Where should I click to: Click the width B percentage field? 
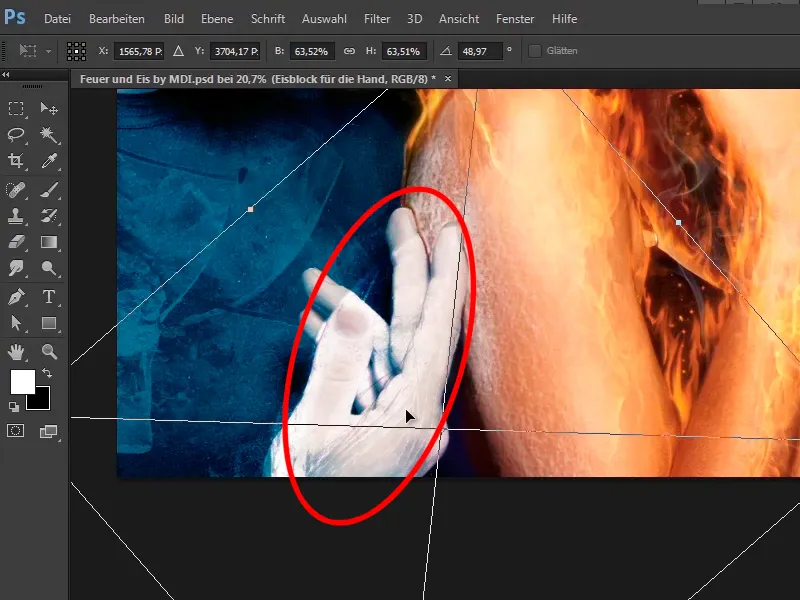click(x=312, y=51)
